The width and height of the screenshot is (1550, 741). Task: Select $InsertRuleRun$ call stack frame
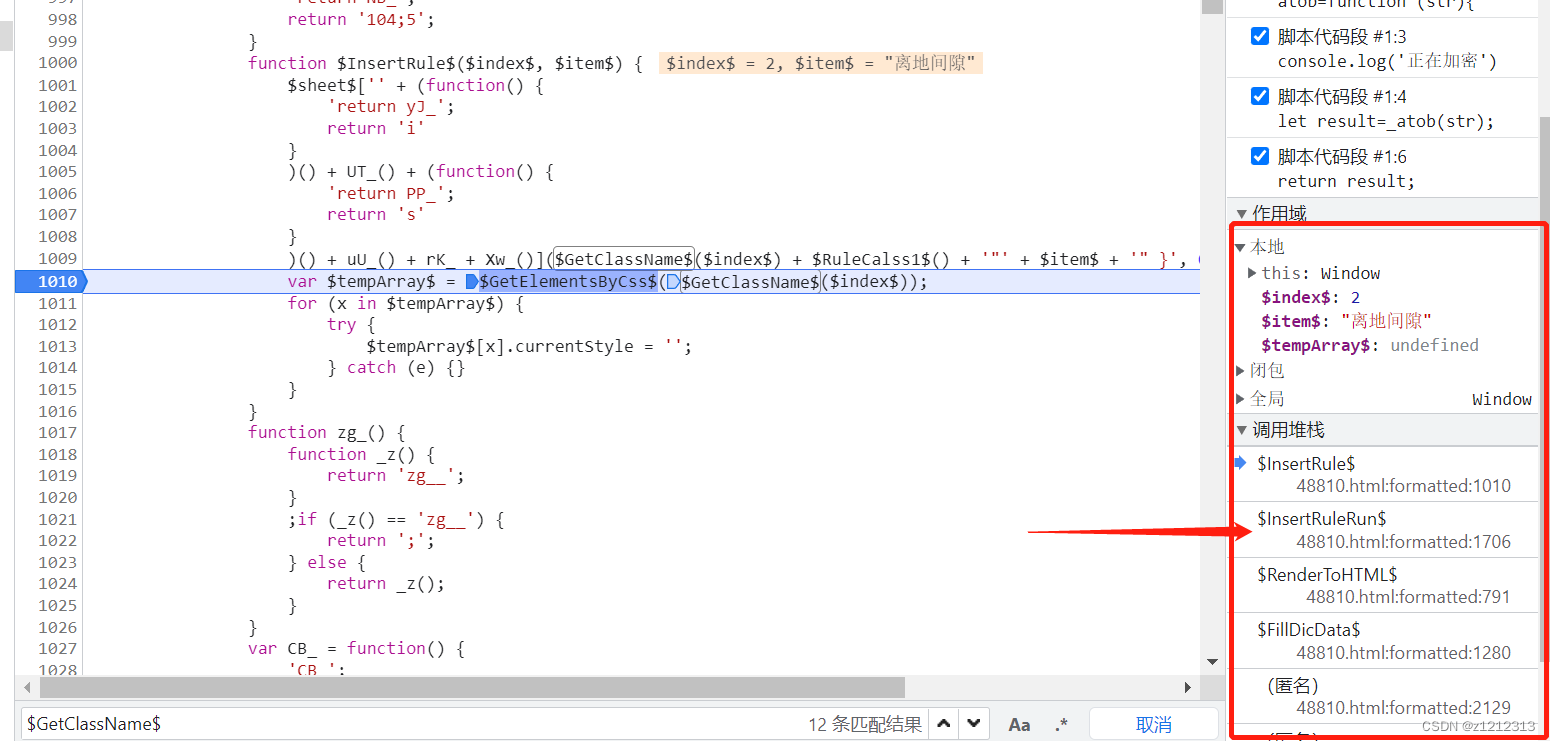point(1385,530)
